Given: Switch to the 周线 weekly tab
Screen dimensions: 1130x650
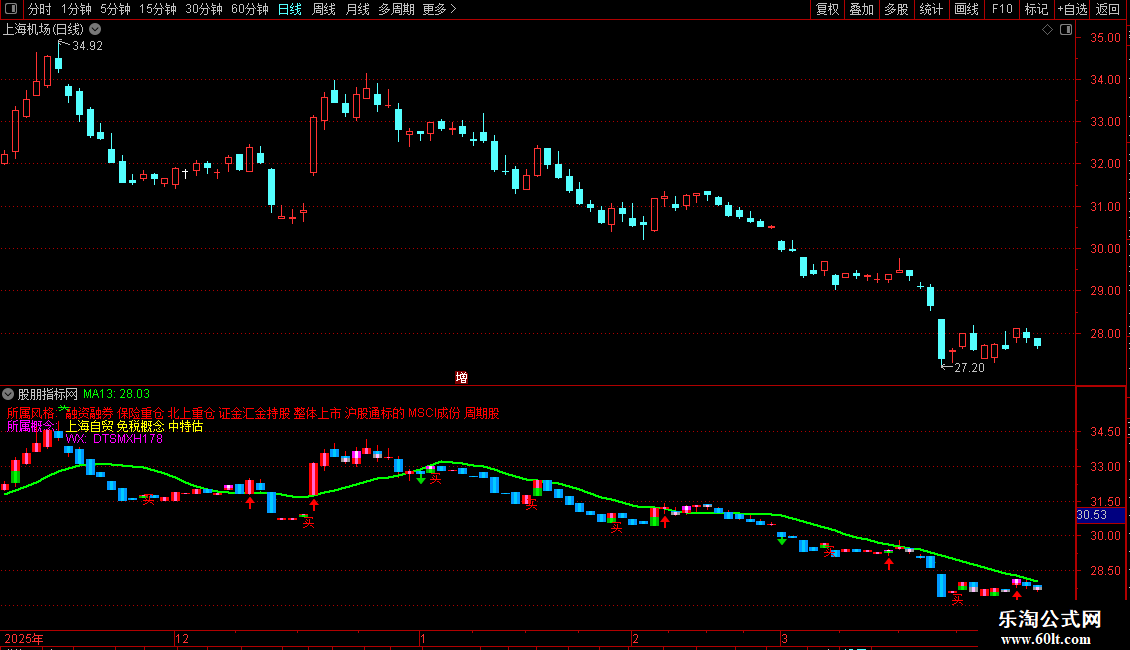Looking at the screenshot, I should point(324,9).
